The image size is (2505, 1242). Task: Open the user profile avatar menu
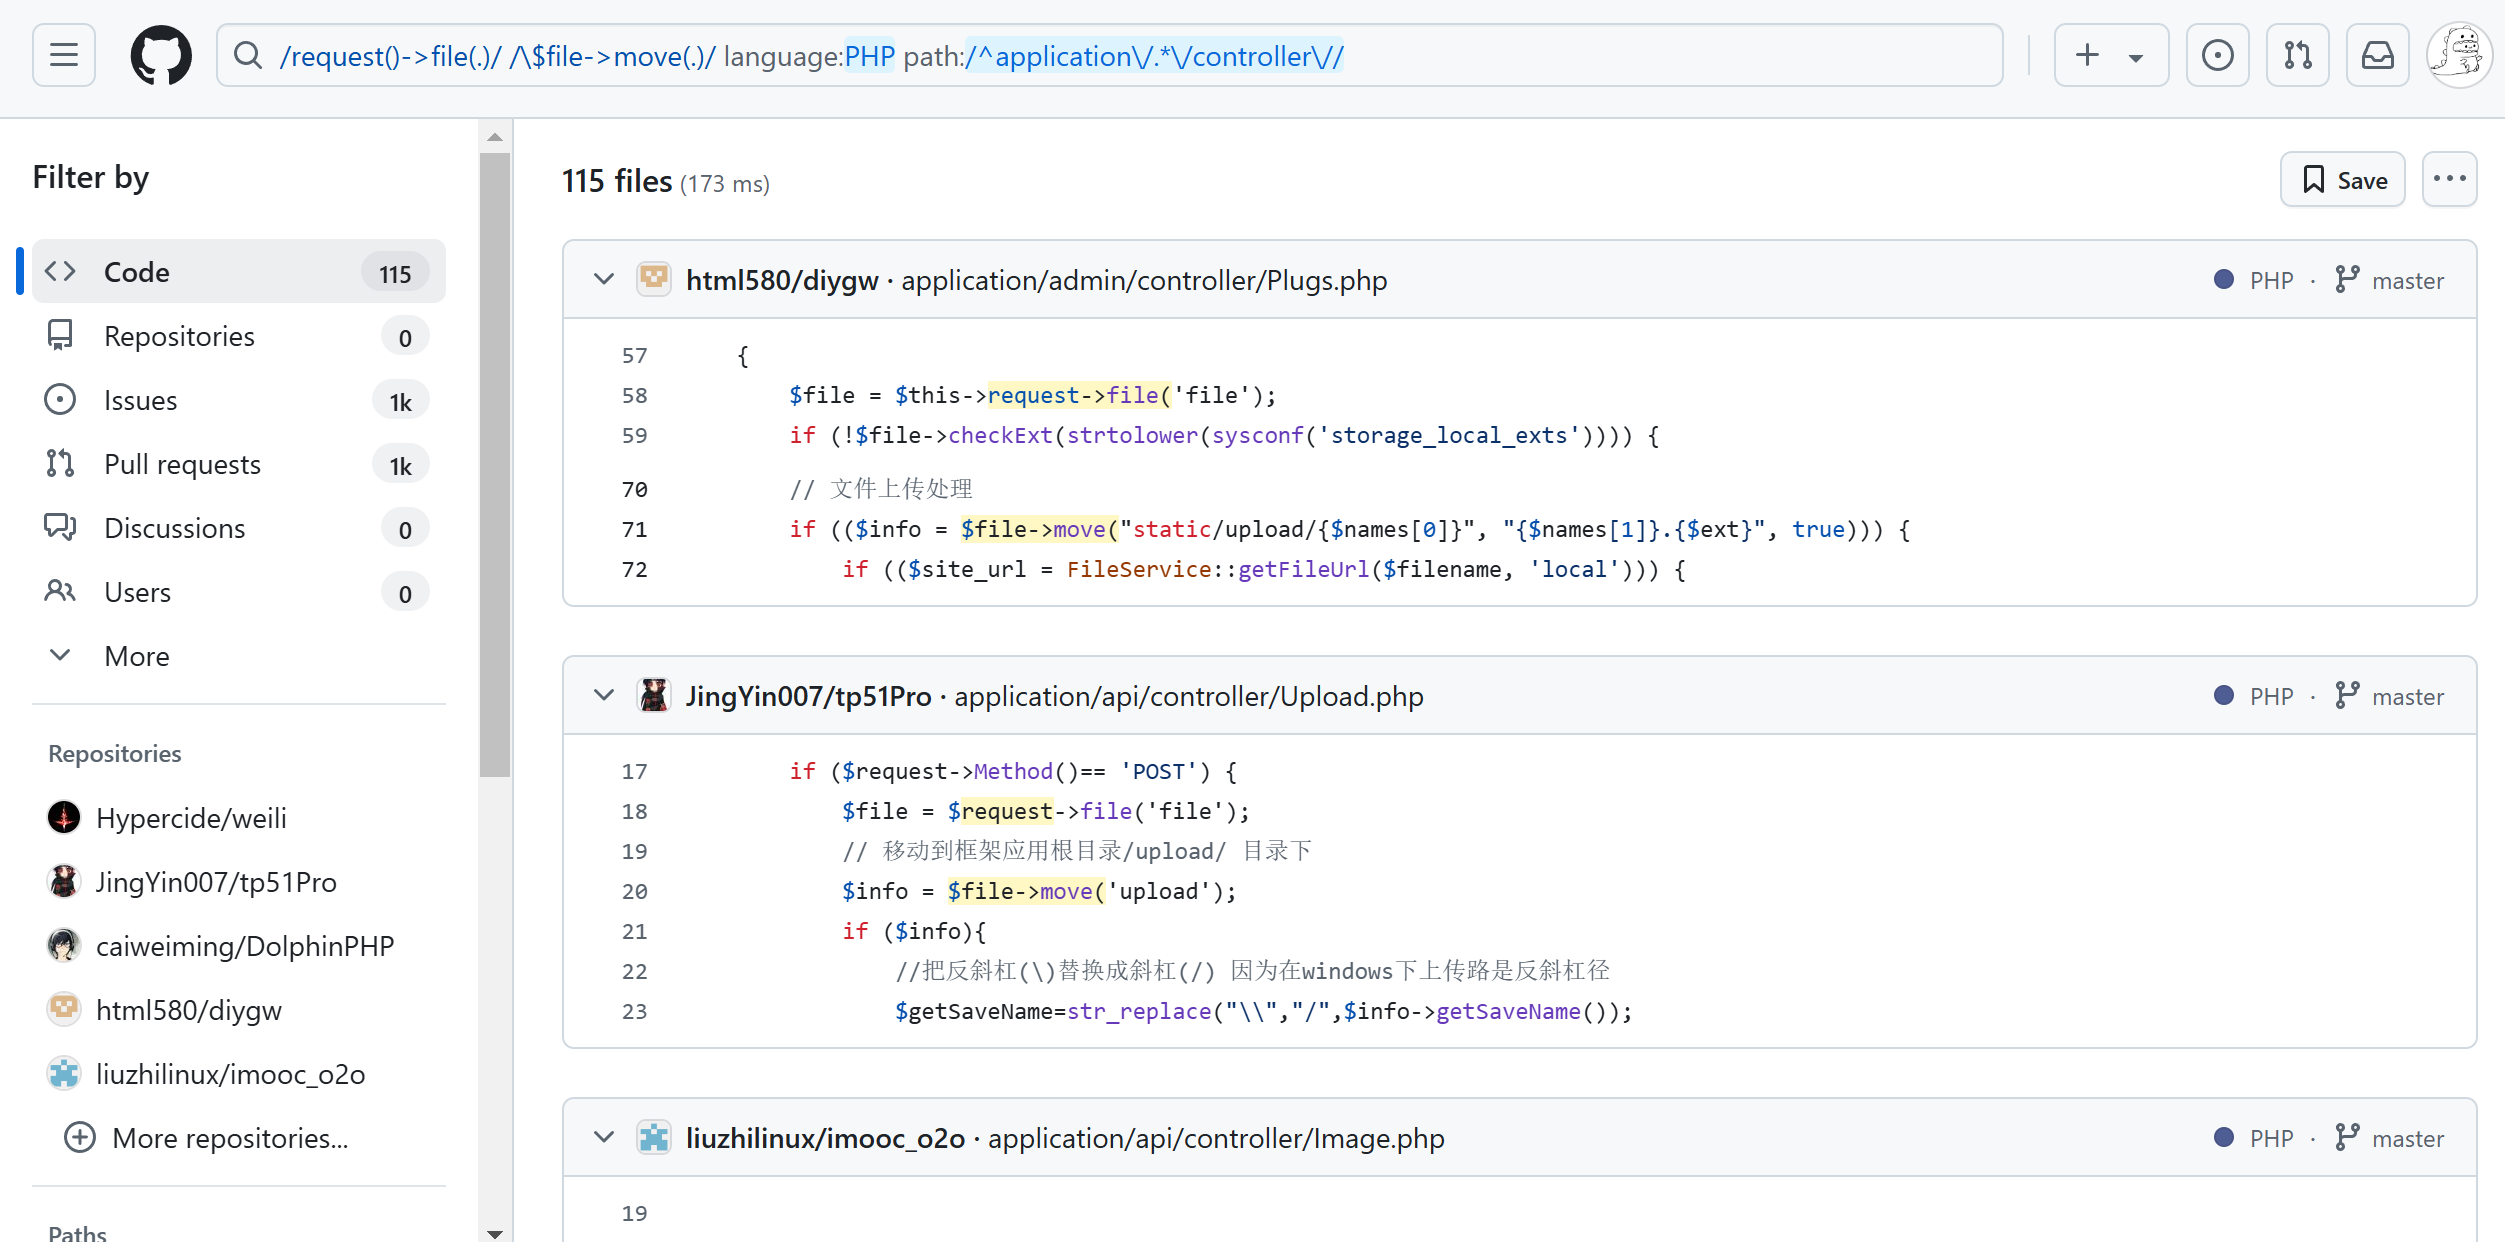pos(2459,55)
